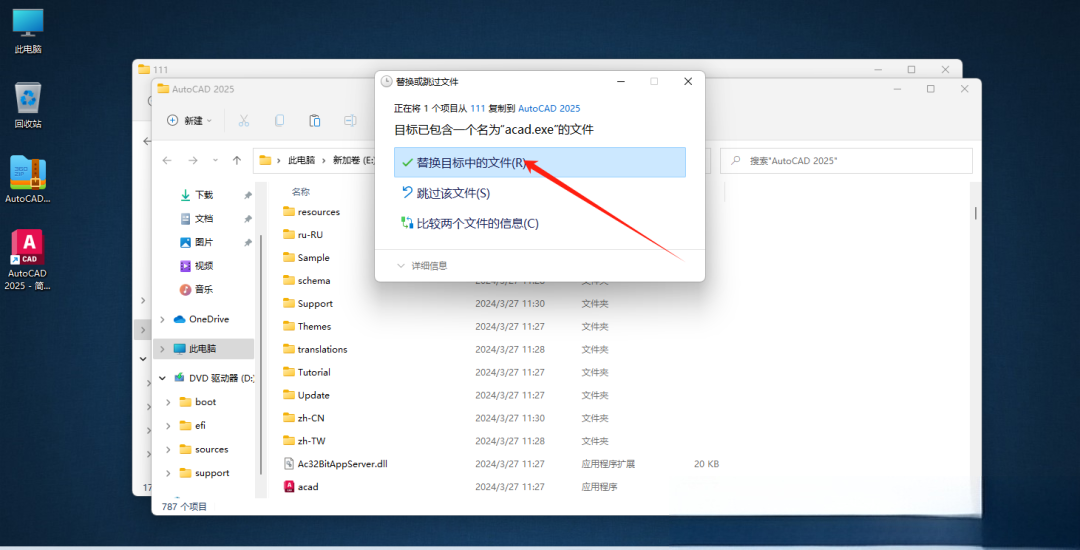
Task: Expand the boot folder node
Action: [168, 402]
